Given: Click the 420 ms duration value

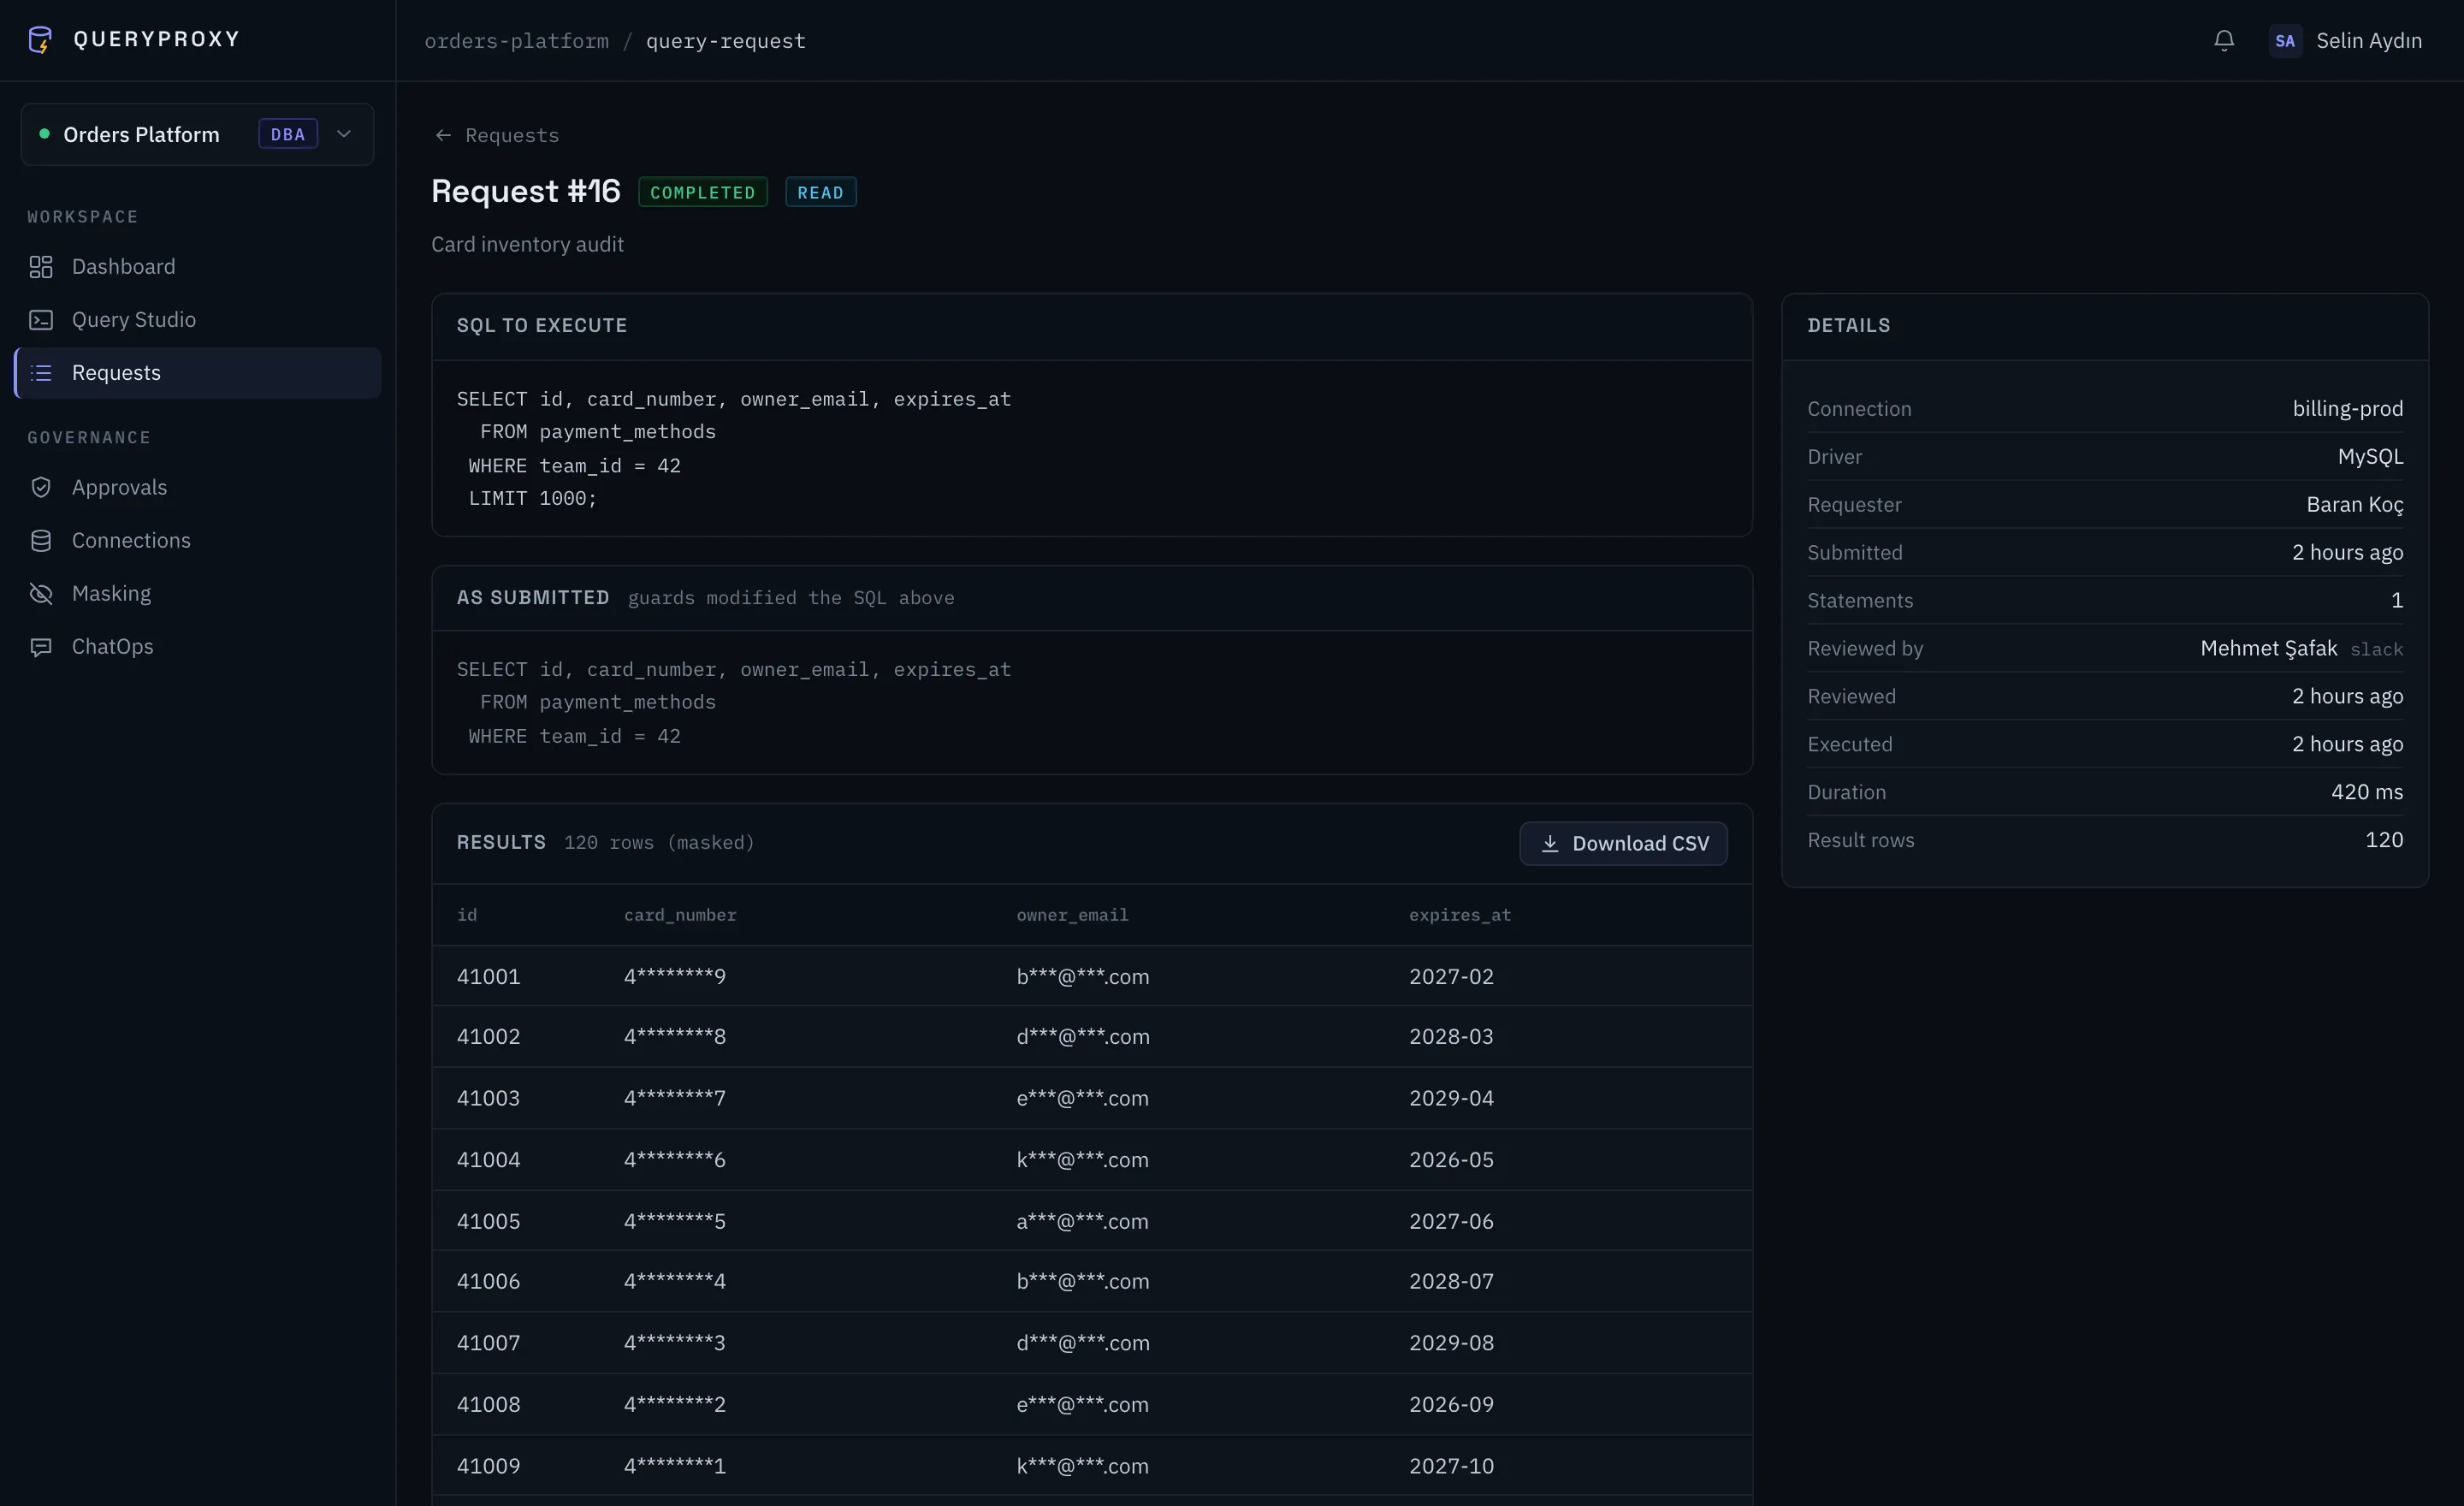Looking at the screenshot, I should pos(2367,792).
